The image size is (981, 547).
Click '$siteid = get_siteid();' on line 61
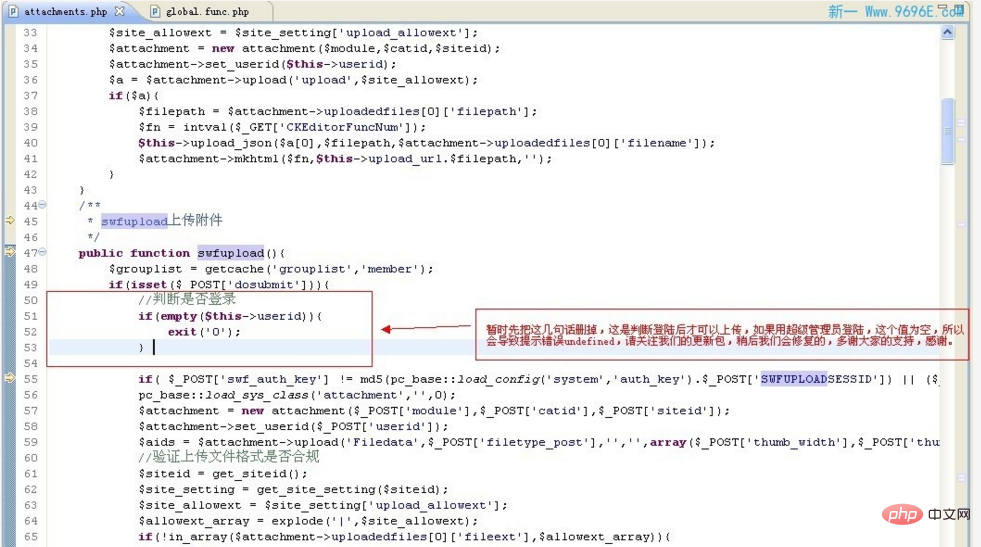point(223,474)
